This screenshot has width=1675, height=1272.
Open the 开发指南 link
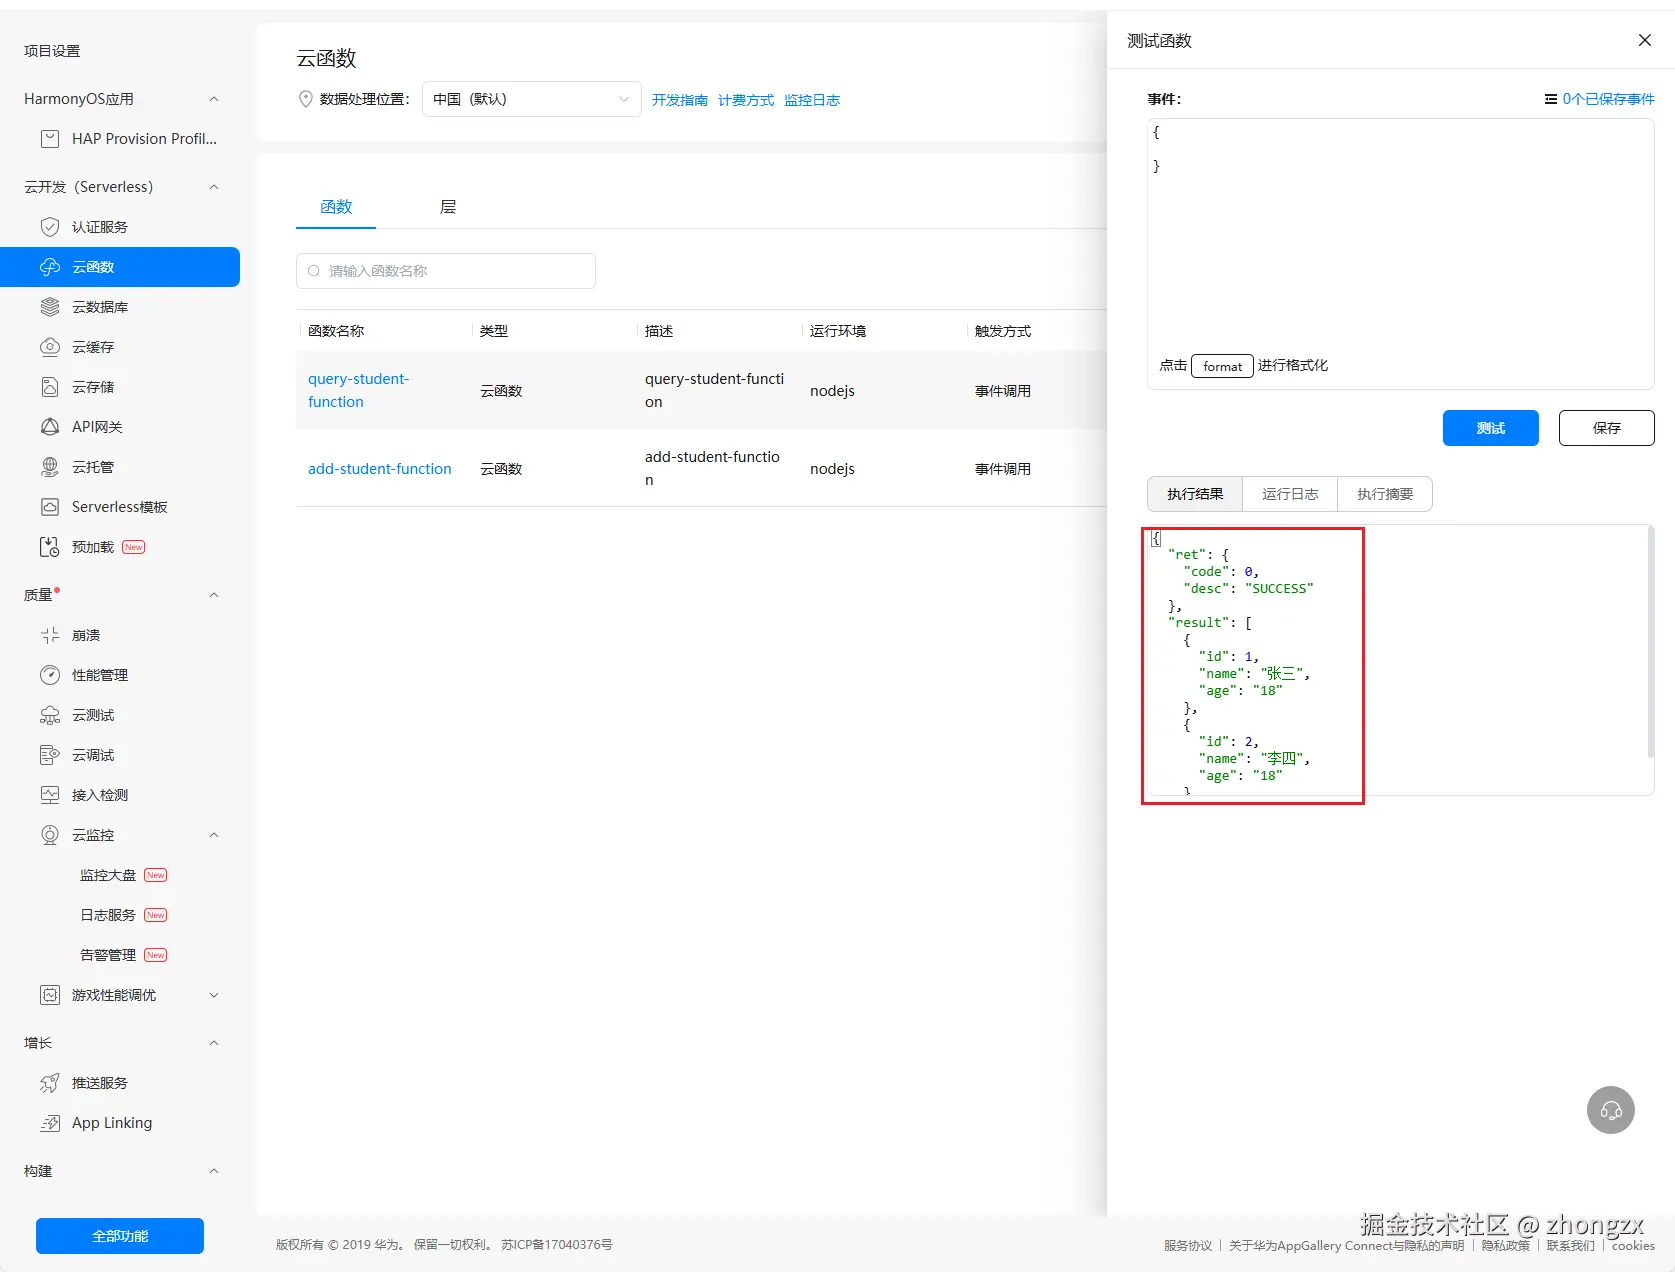click(680, 100)
